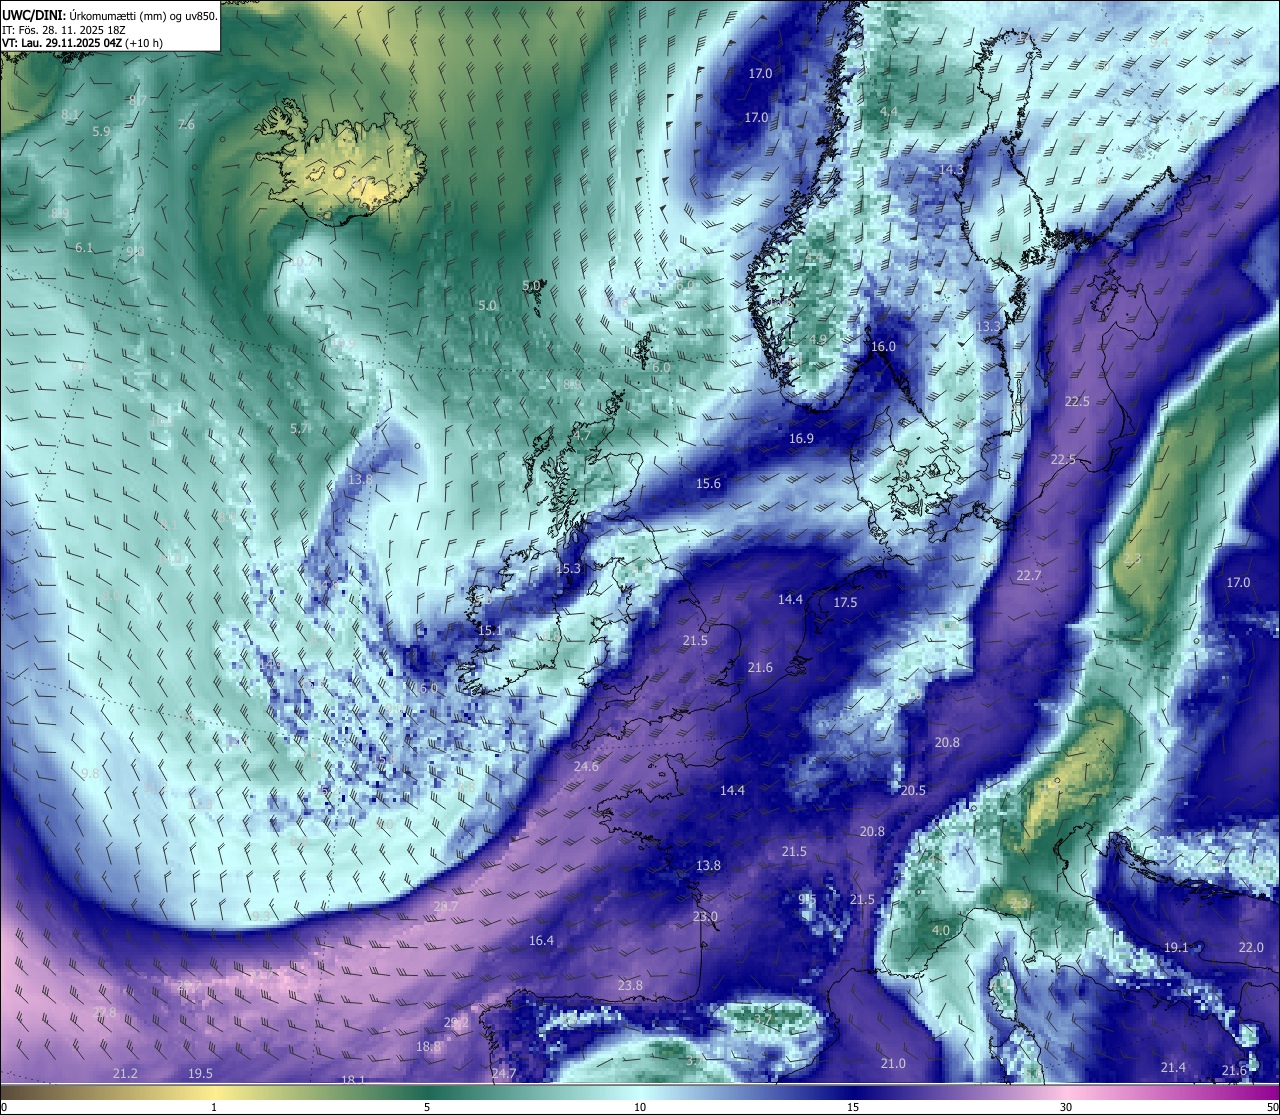Select the 5.9 value in the upper-left

coord(101,132)
